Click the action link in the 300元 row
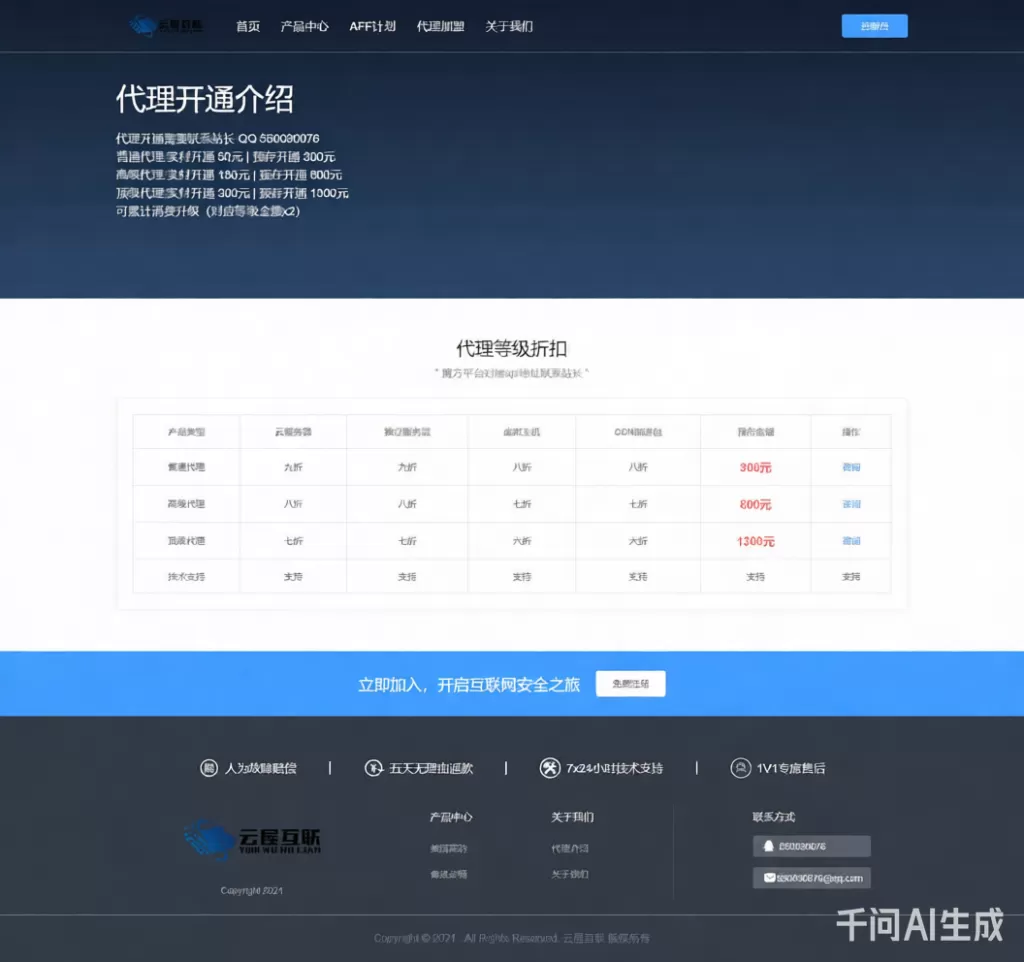 click(851, 467)
